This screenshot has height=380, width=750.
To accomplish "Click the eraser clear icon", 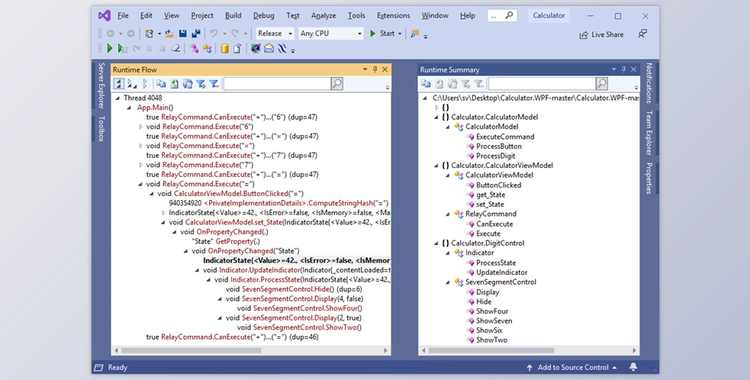I will point(176,48).
